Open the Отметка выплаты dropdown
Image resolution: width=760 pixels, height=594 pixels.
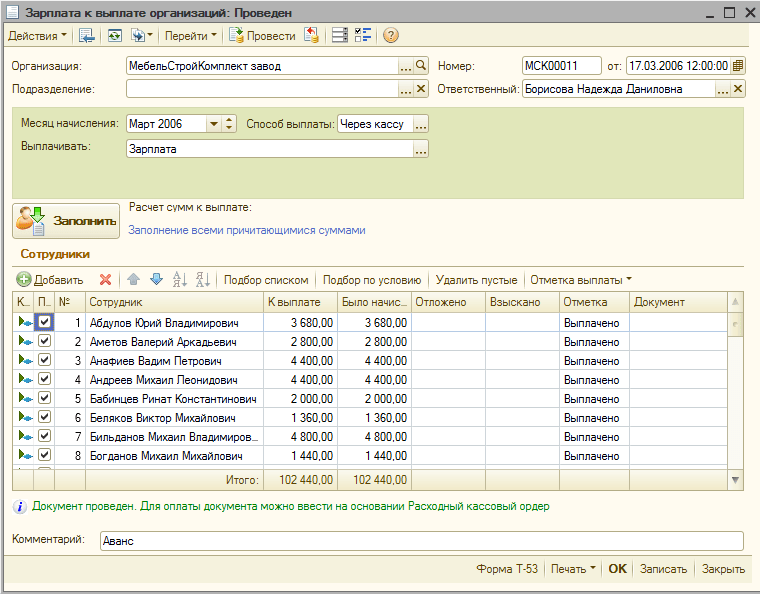(x=580, y=280)
